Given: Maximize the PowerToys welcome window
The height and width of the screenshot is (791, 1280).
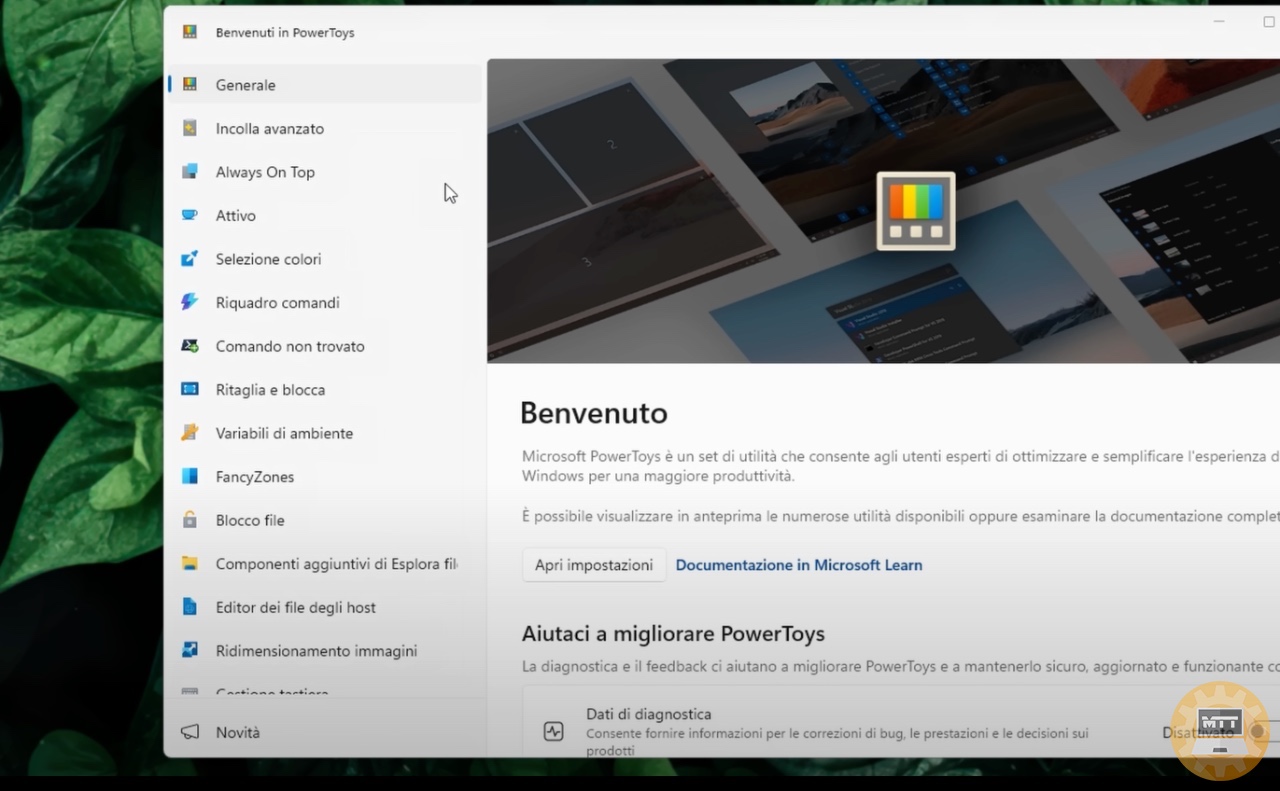Looking at the screenshot, I should [1269, 21].
